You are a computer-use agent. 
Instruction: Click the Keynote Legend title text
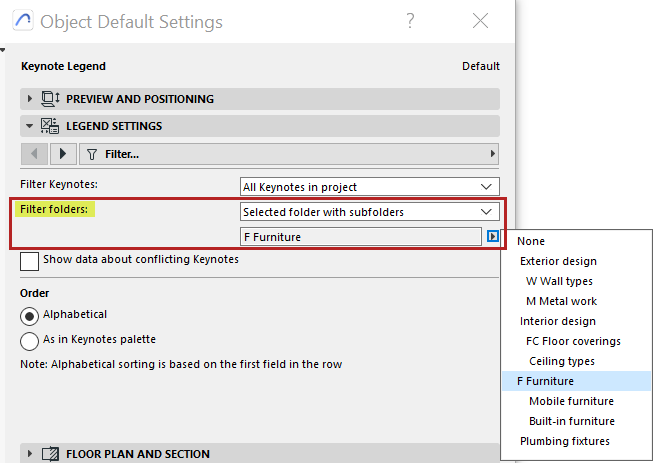(x=63, y=66)
